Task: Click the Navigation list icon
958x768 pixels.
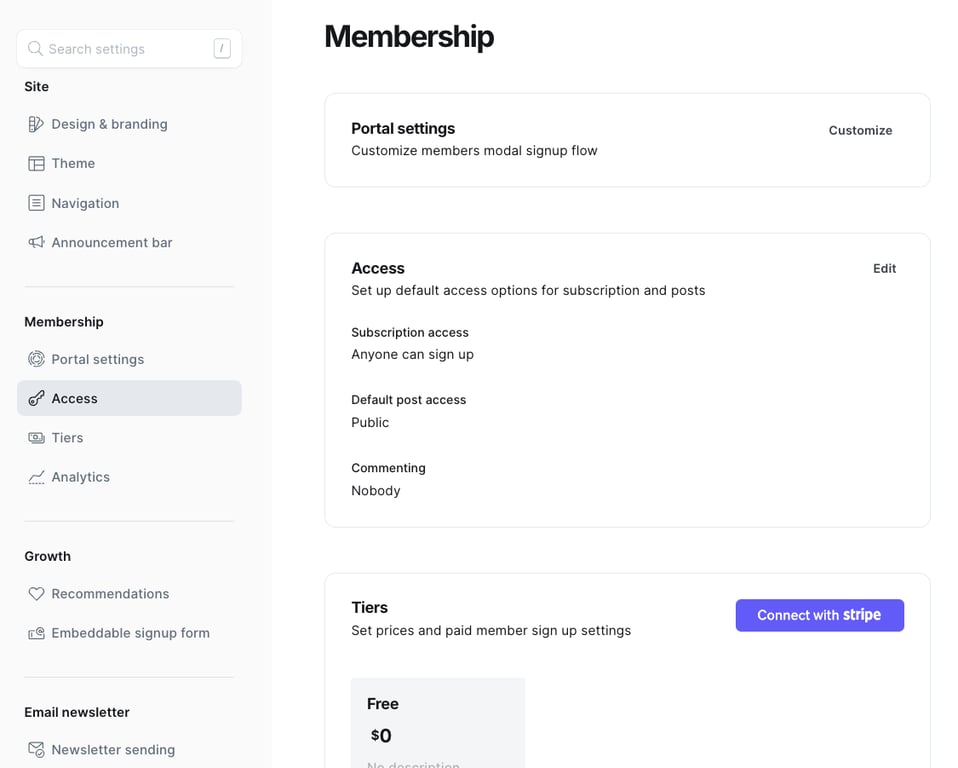Action: pyautogui.click(x=36, y=203)
